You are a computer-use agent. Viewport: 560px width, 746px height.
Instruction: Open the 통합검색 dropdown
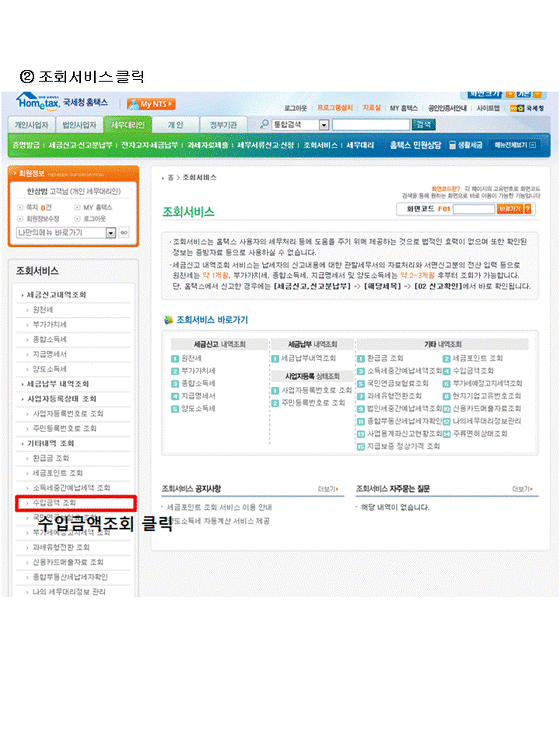(300, 125)
